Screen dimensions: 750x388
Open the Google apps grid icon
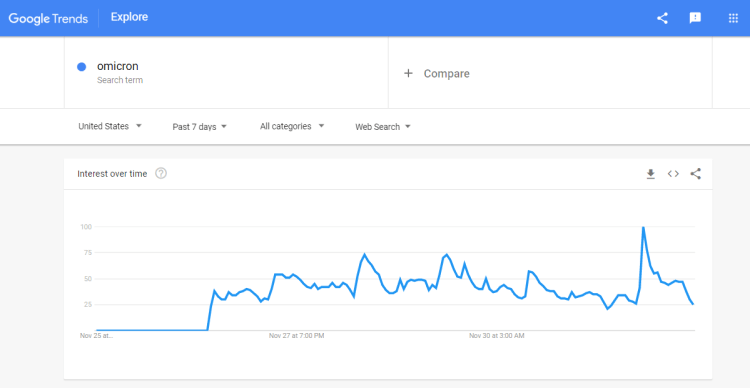733,18
